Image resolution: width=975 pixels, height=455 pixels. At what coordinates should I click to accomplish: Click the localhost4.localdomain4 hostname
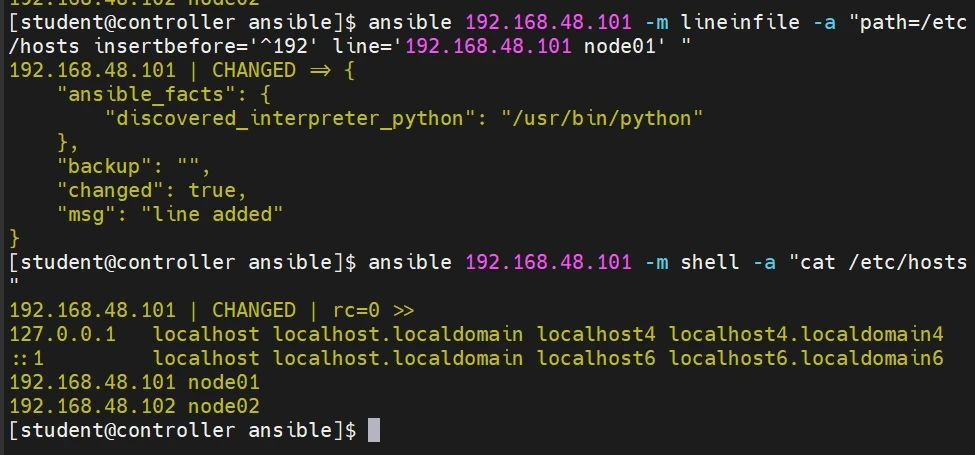pyautogui.click(x=806, y=334)
